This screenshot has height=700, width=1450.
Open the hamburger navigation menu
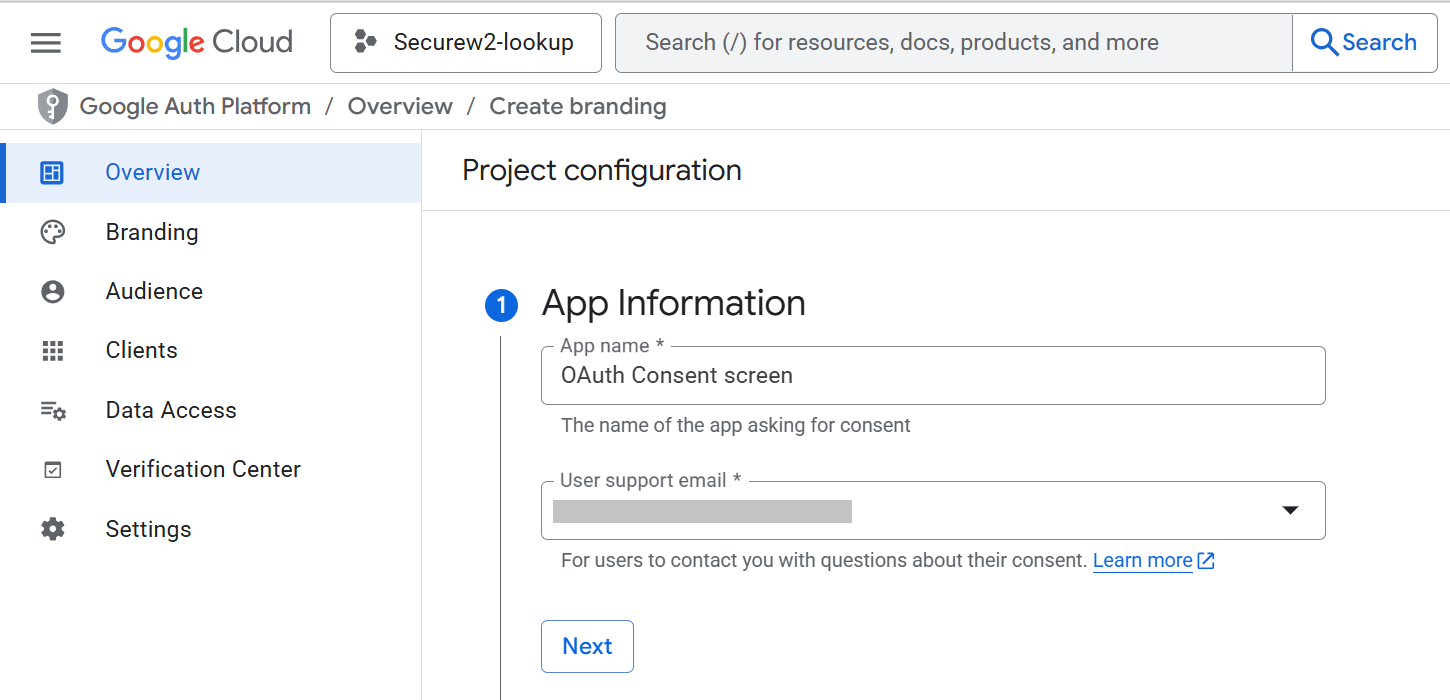tap(46, 42)
